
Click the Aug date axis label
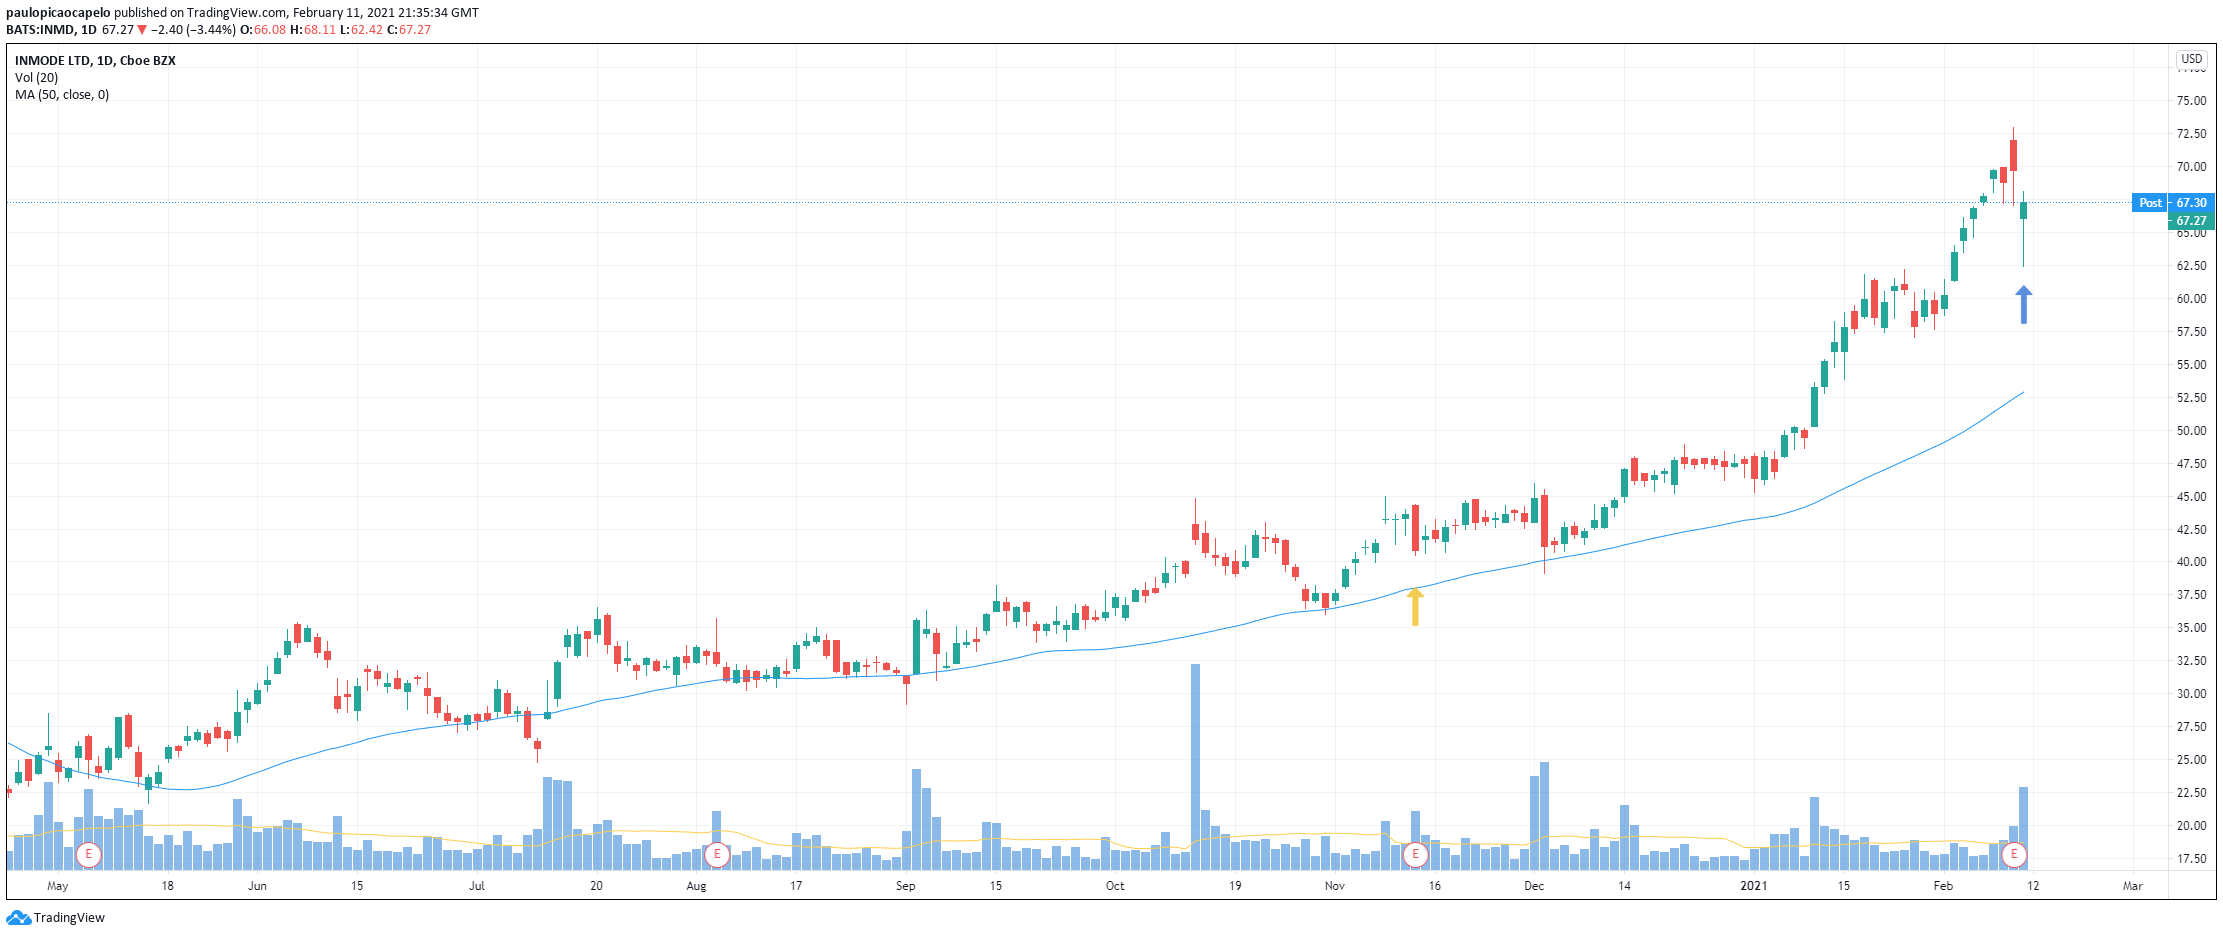[696, 886]
